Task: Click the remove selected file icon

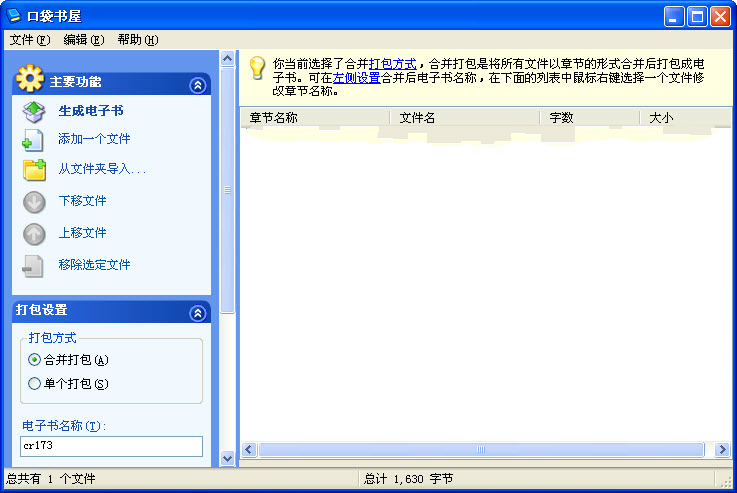Action: [33, 266]
